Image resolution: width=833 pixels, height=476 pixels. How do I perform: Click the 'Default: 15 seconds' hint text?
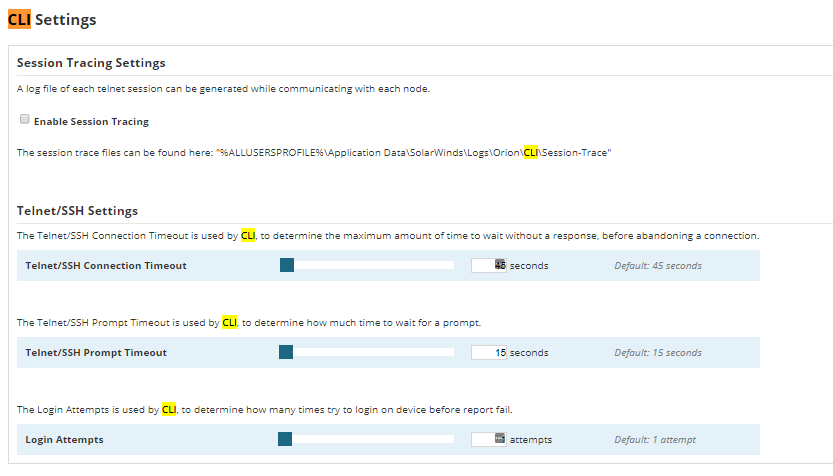point(657,353)
